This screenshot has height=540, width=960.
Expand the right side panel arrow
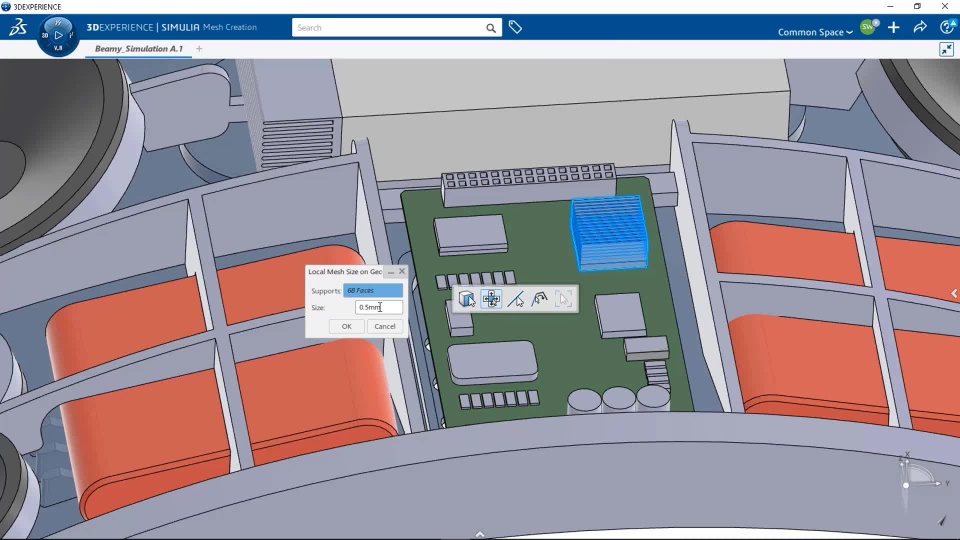pos(954,294)
